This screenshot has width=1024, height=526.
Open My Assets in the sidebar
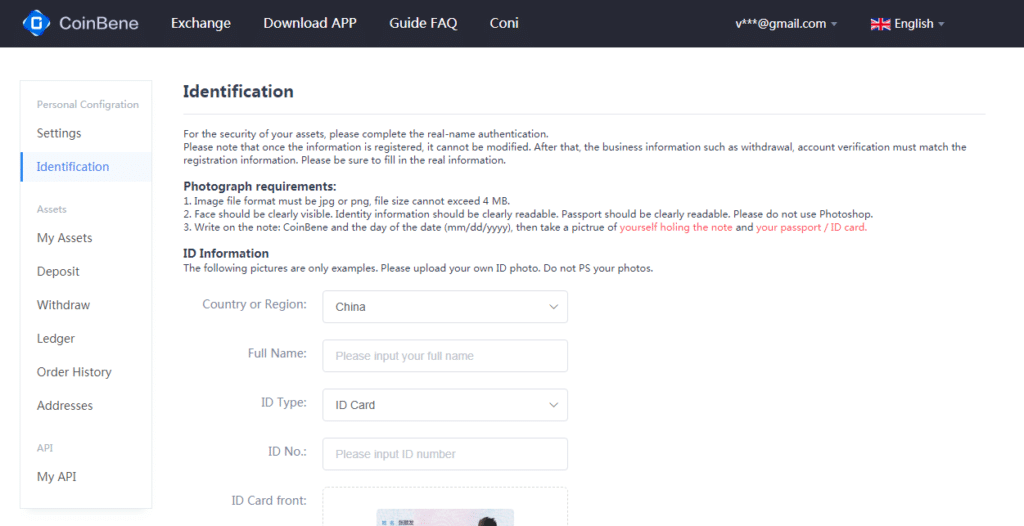coord(64,238)
